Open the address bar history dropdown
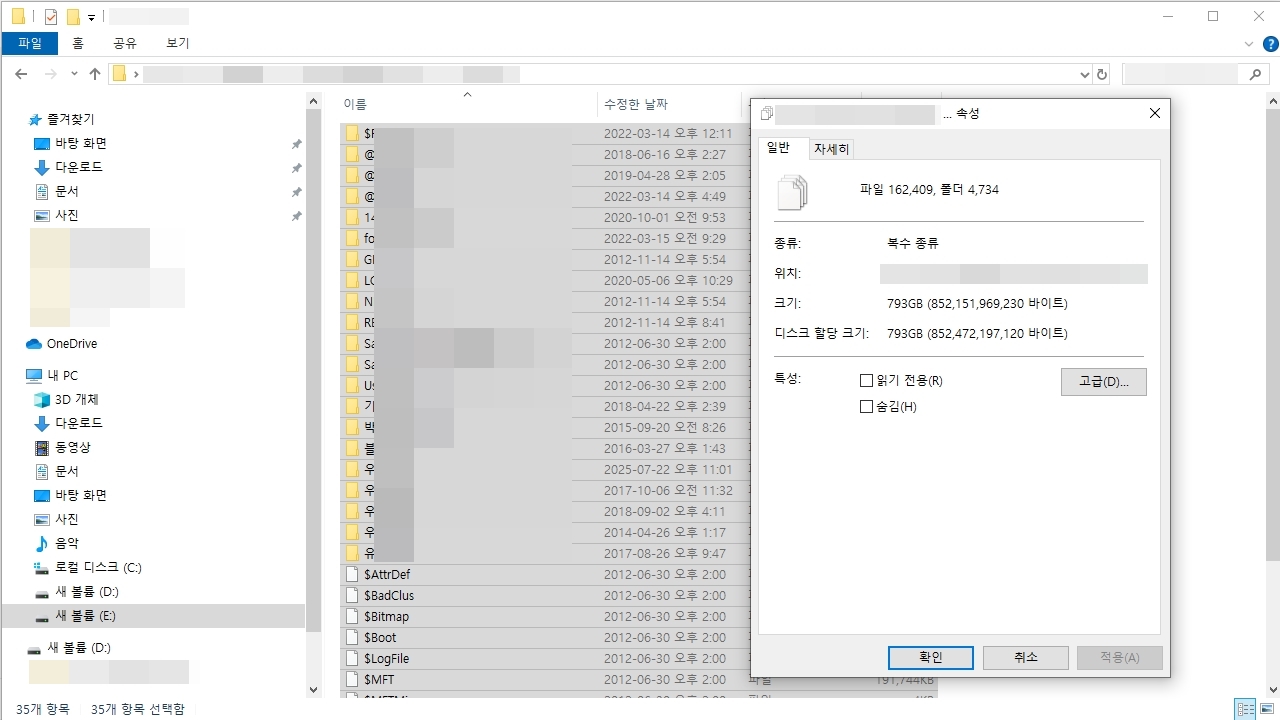This screenshot has height=720, width=1280. (1086, 74)
